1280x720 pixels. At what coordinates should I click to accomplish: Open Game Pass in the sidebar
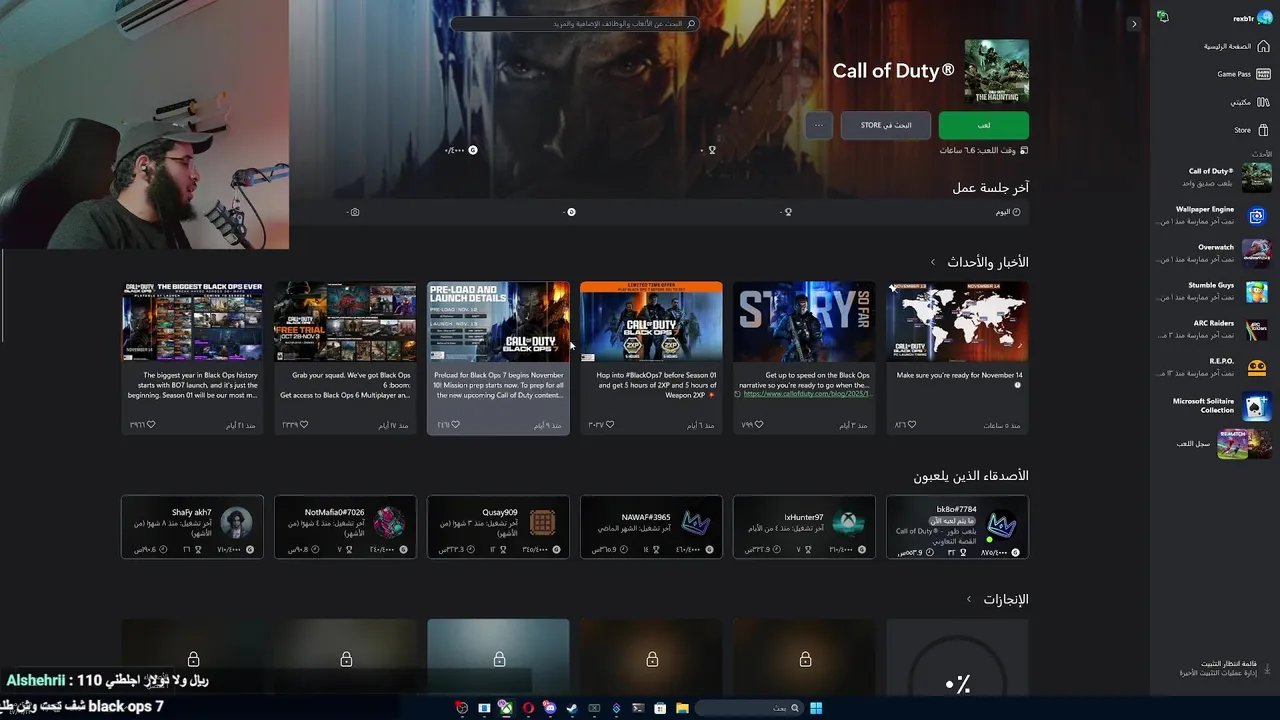coord(1242,74)
